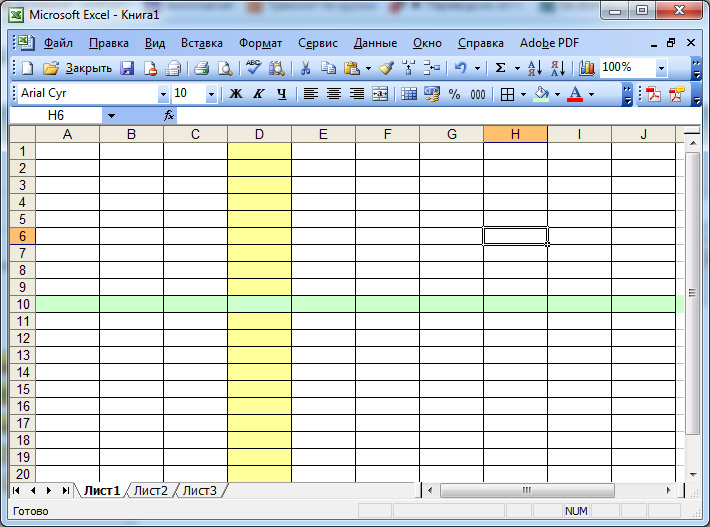Apply percent style with % icon
This screenshot has width=710, height=527.
(x=454, y=94)
